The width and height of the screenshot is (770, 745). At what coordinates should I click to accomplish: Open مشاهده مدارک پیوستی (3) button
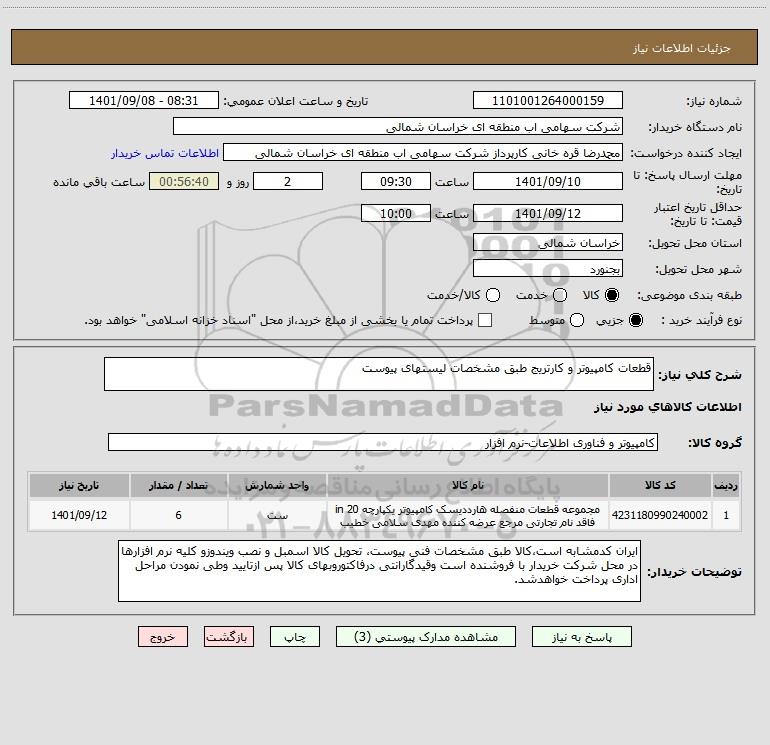[x=426, y=637]
